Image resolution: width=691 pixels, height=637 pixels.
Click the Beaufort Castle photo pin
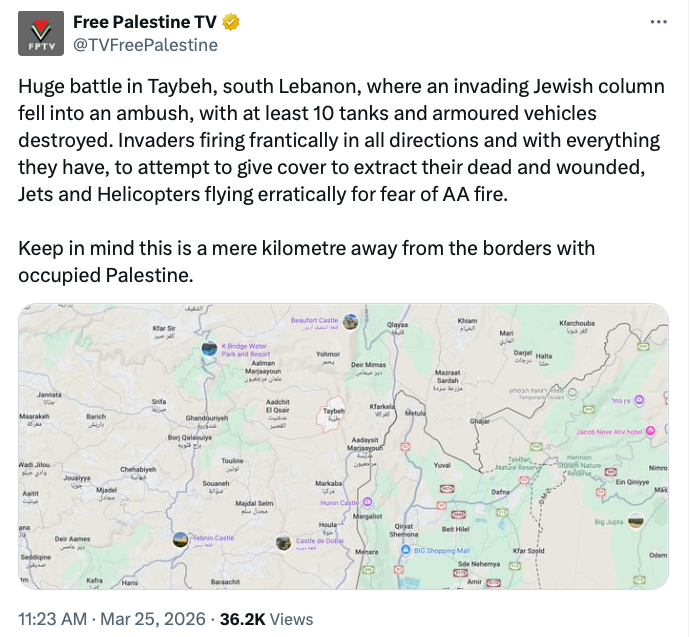tap(351, 321)
